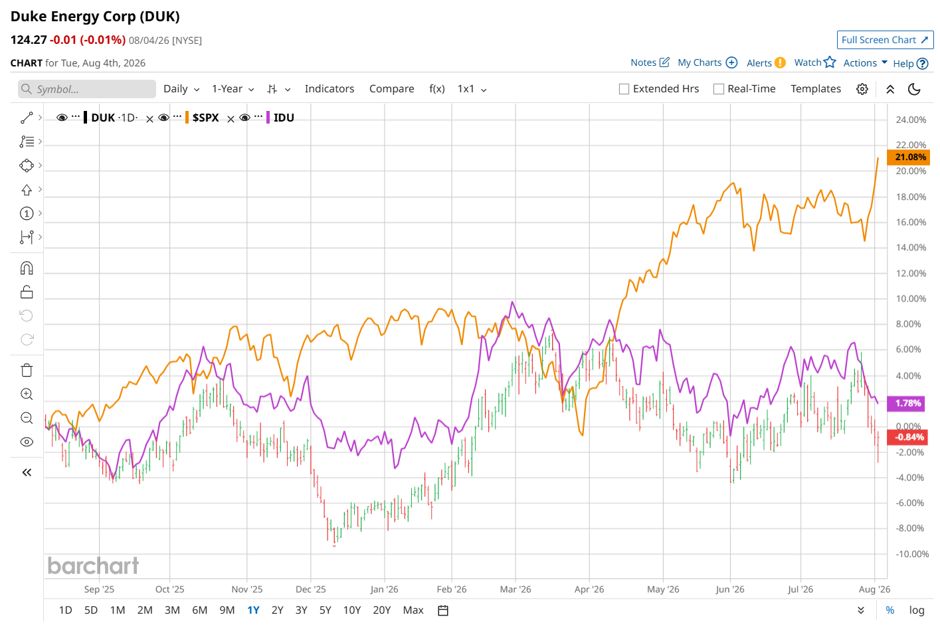Screen dimensions: 940x625
Task: Select the trend line drawing tool
Action: [x=26, y=118]
